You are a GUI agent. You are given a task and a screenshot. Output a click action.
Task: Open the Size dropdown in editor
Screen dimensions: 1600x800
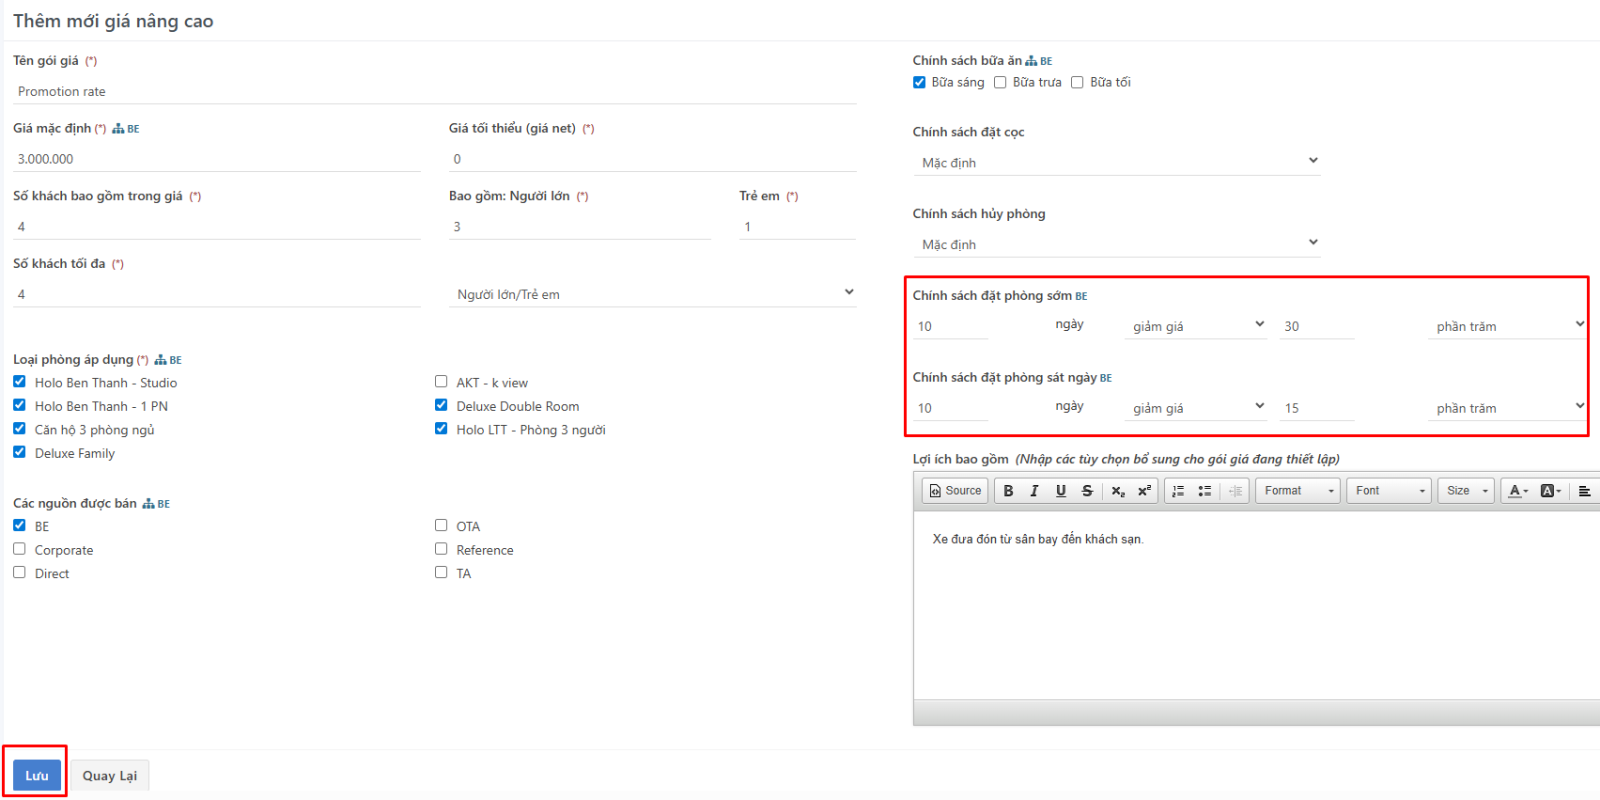(1466, 491)
